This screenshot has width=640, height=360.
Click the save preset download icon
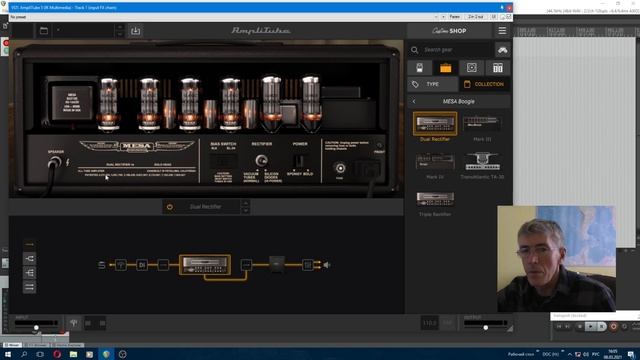coord(136,31)
